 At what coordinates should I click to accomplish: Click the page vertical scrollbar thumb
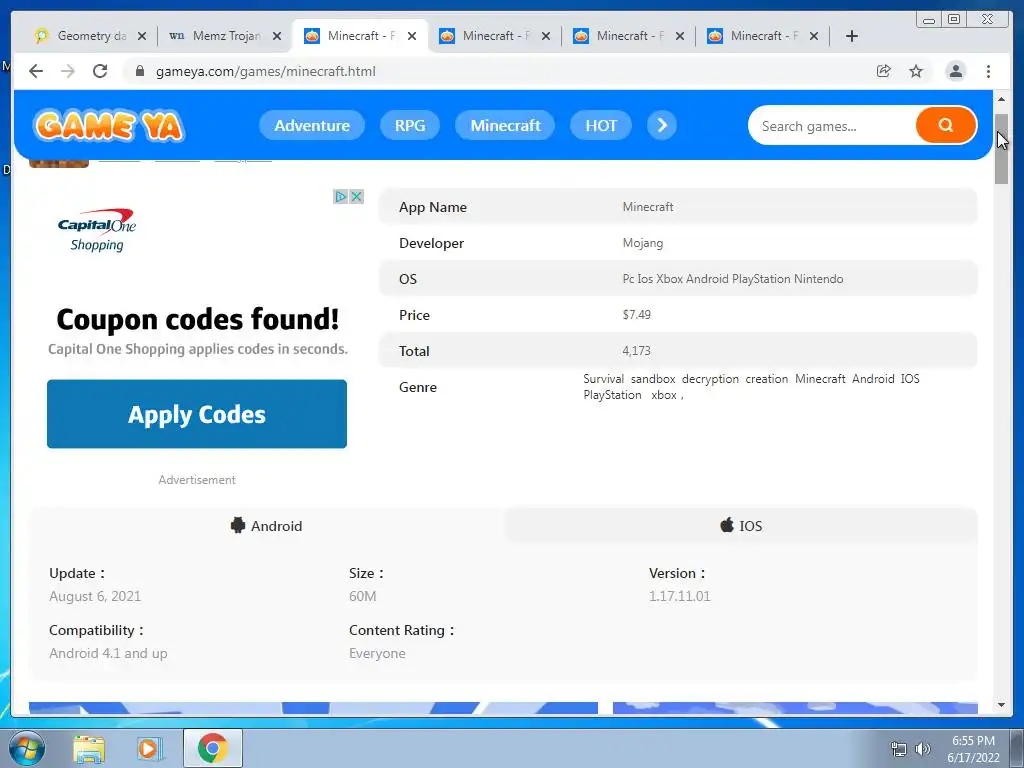click(x=1001, y=149)
